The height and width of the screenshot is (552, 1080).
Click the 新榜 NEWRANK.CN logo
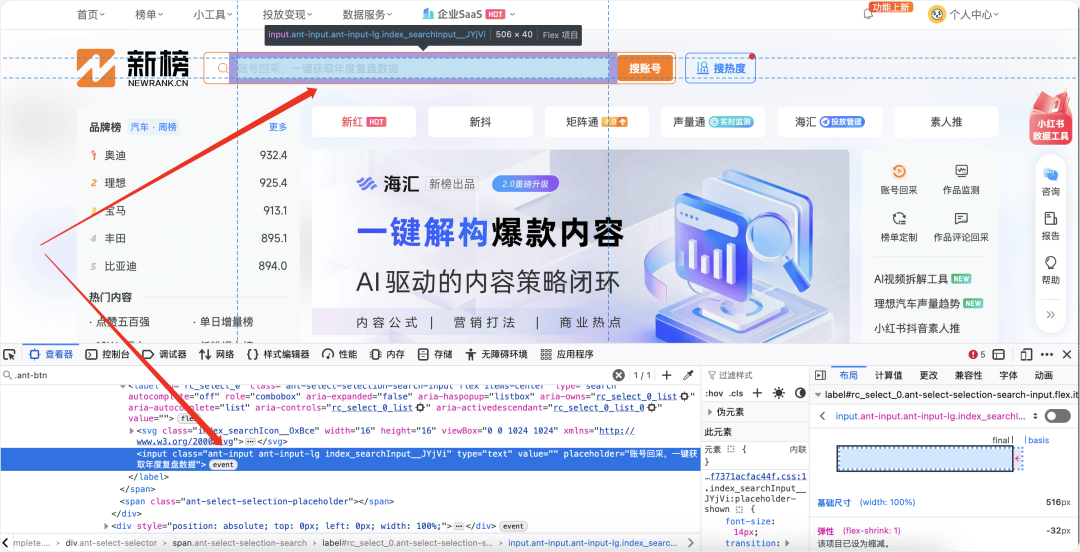[x=132, y=68]
